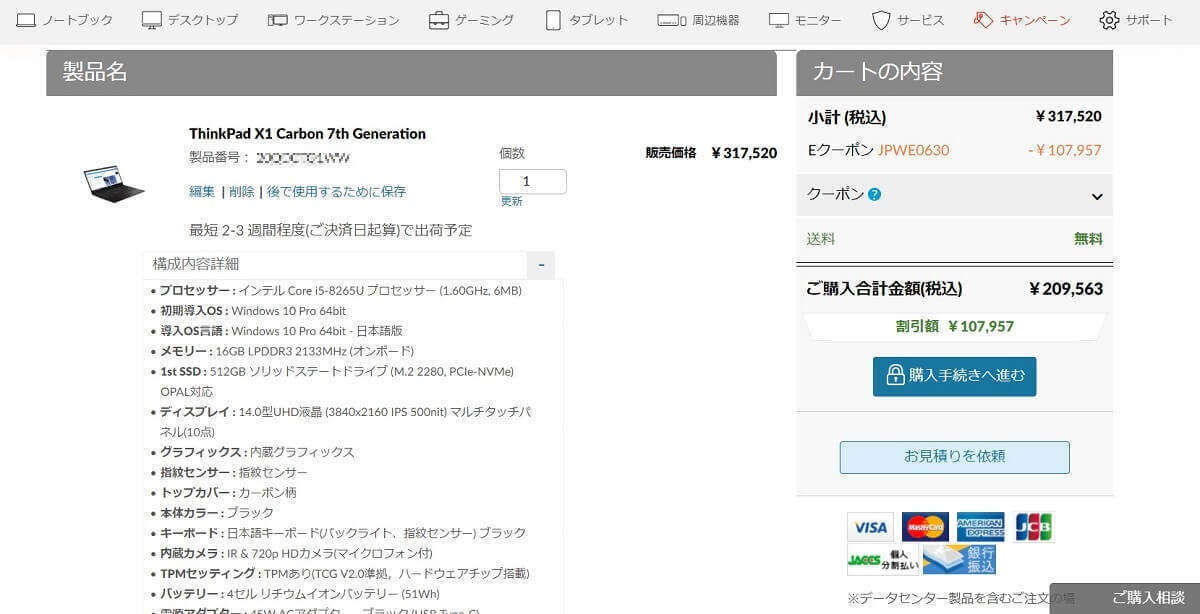Click the カートの内容 header

pyautogui.click(x=878, y=72)
